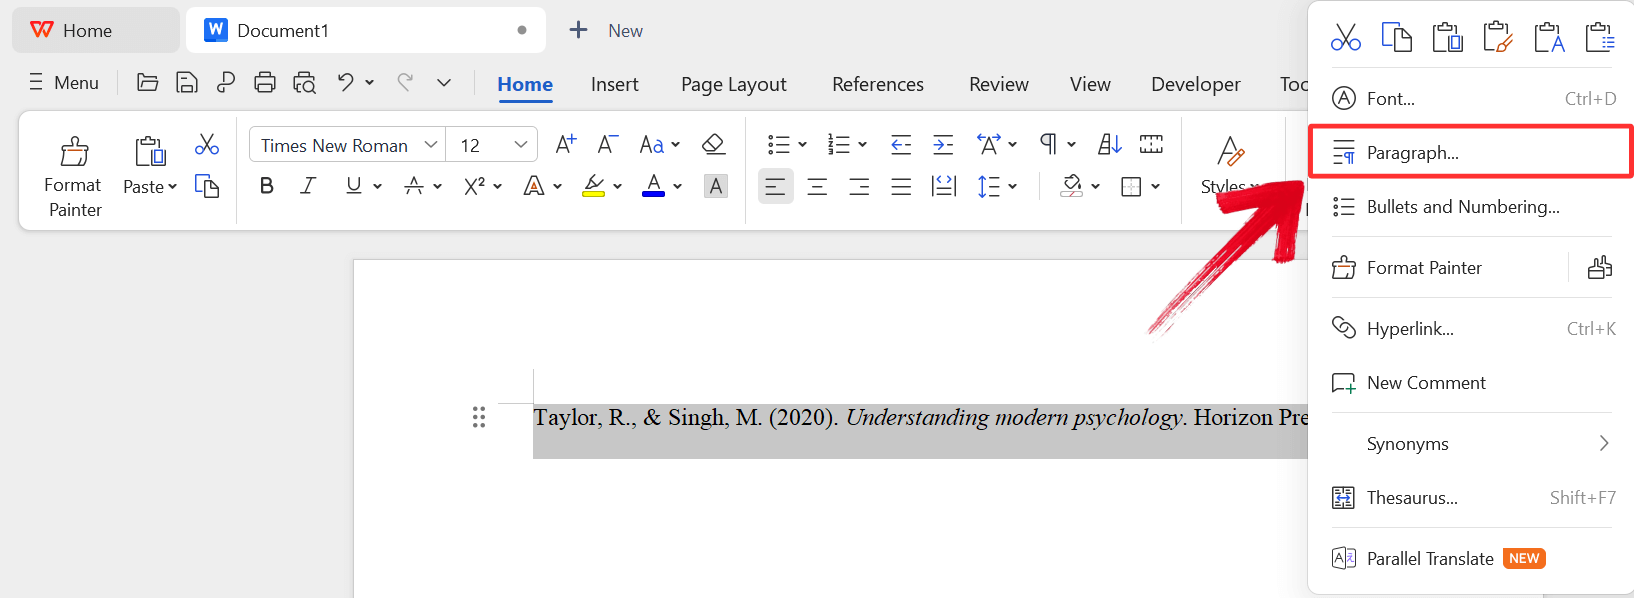The height and width of the screenshot is (598, 1634).
Task: Open the Insert ribbon tab
Action: (614, 84)
